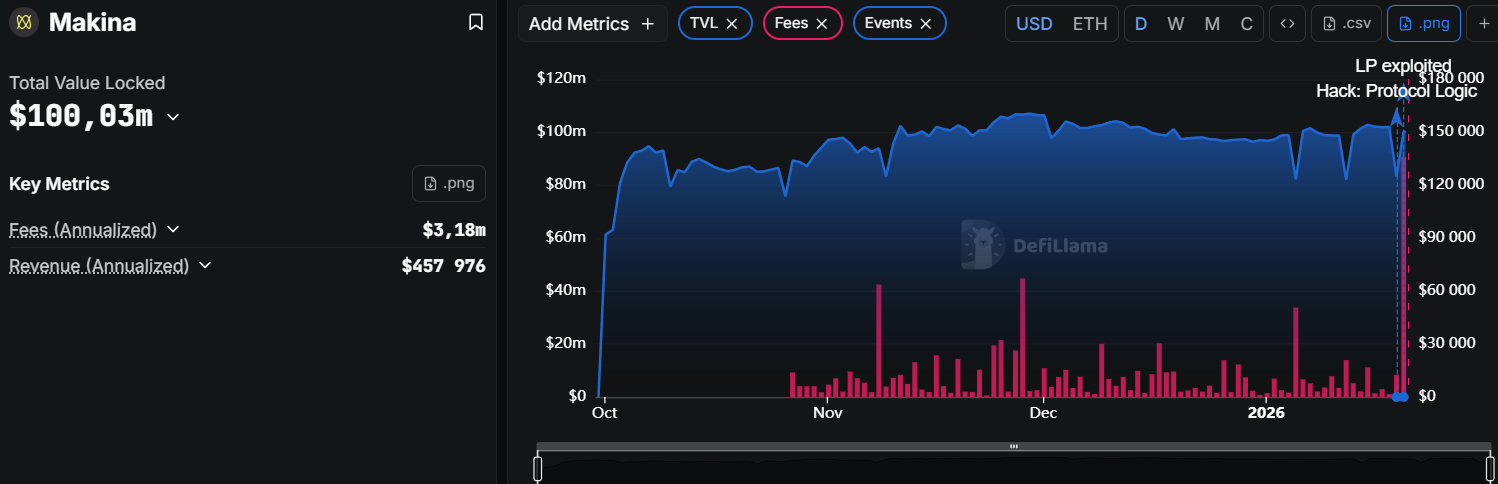The image size is (1498, 484).
Task: Expand Fees (Annualized) details
Action: click(x=173, y=229)
